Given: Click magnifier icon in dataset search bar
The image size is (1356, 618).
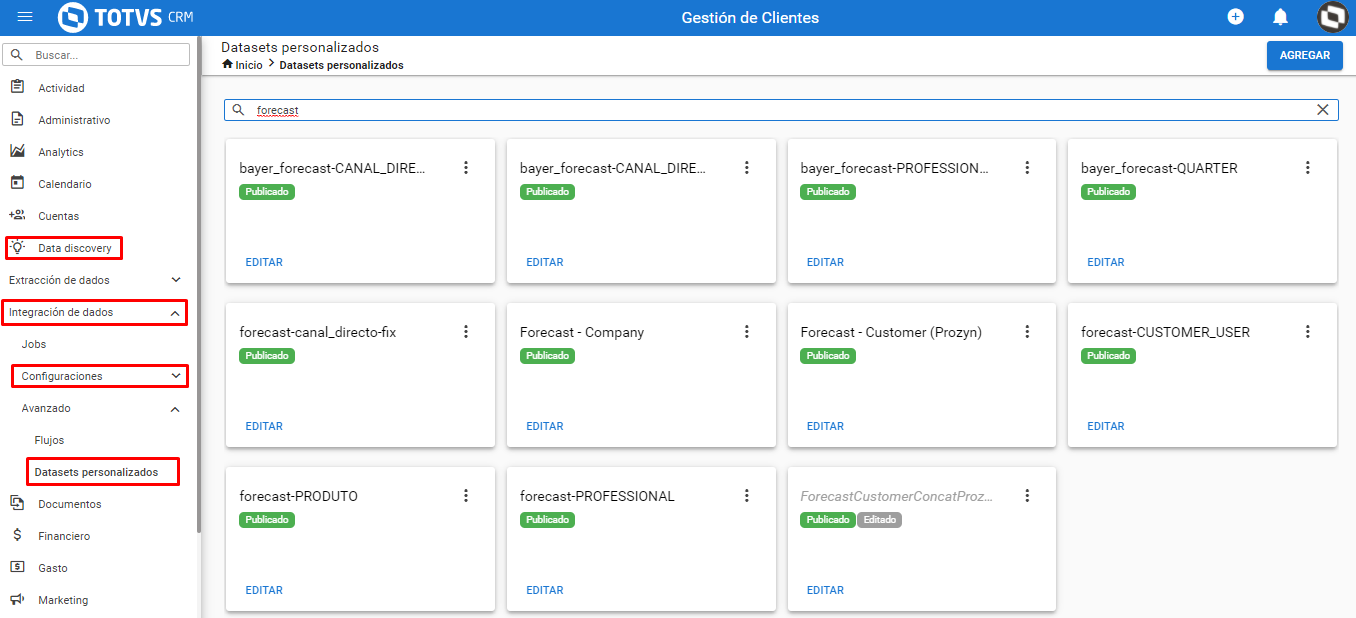Looking at the screenshot, I should click(238, 110).
